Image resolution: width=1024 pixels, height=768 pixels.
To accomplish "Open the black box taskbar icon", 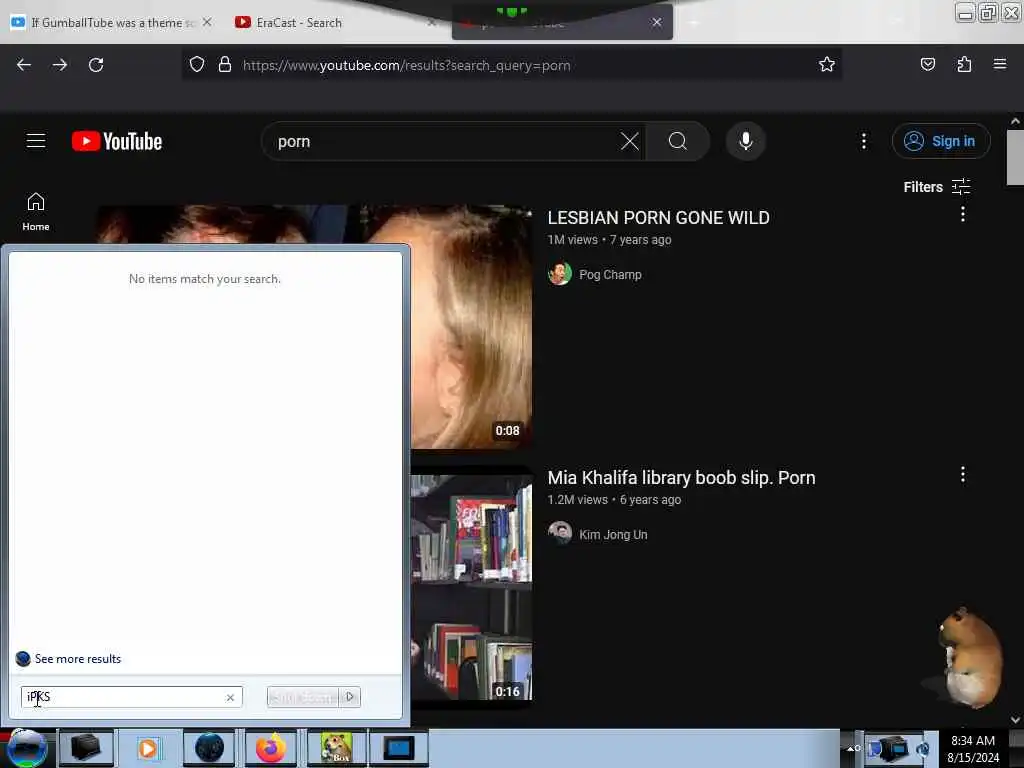I will (86, 748).
